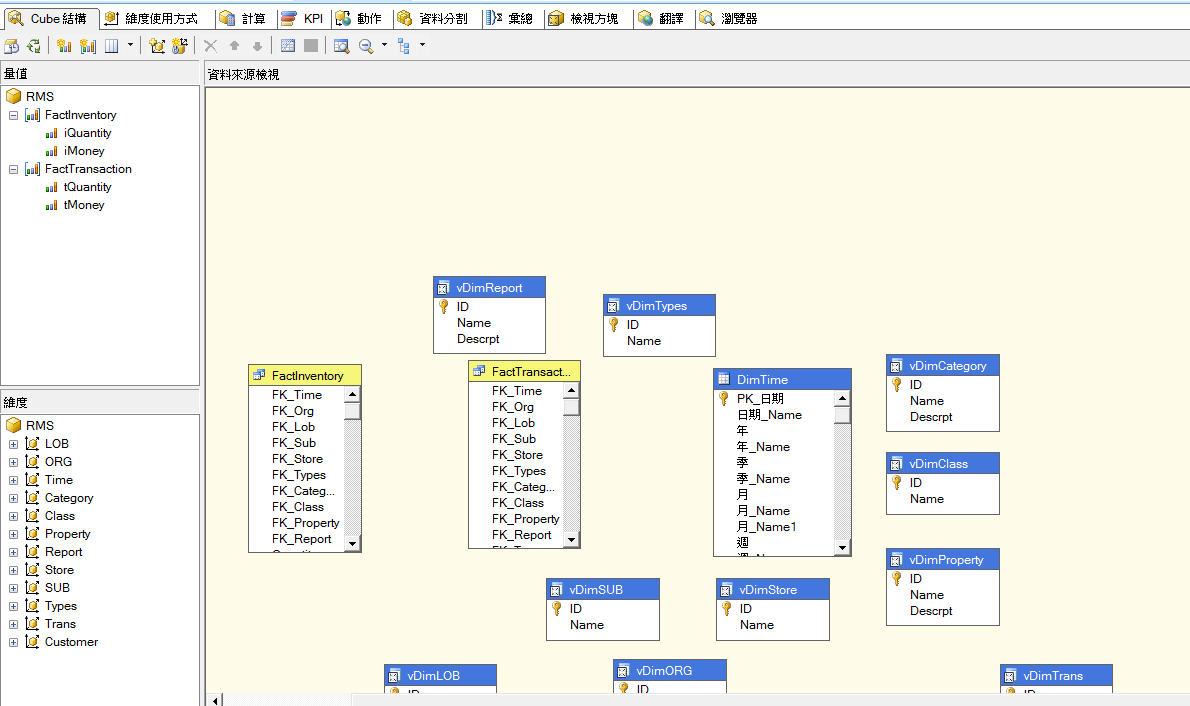This screenshot has height=706, width=1190.
Task: Click the FactInventory table scroll-up arrow
Action: pyautogui.click(x=352, y=395)
